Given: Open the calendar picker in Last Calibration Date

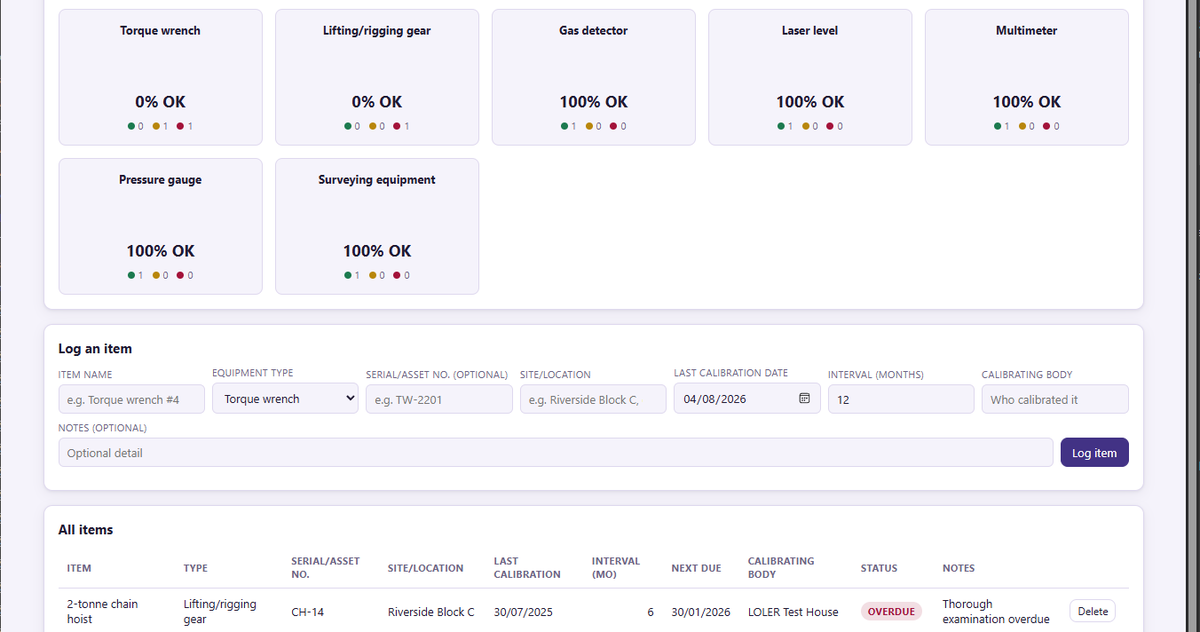Looking at the screenshot, I should click(x=804, y=399).
